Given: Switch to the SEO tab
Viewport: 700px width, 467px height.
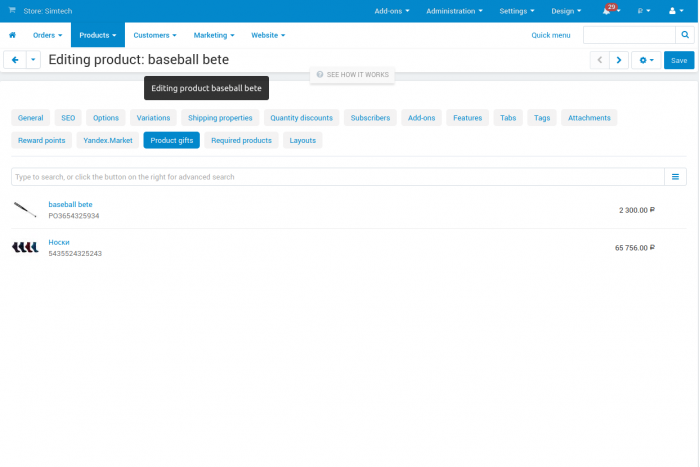Looking at the screenshot, I should click(x=68, y=118).
